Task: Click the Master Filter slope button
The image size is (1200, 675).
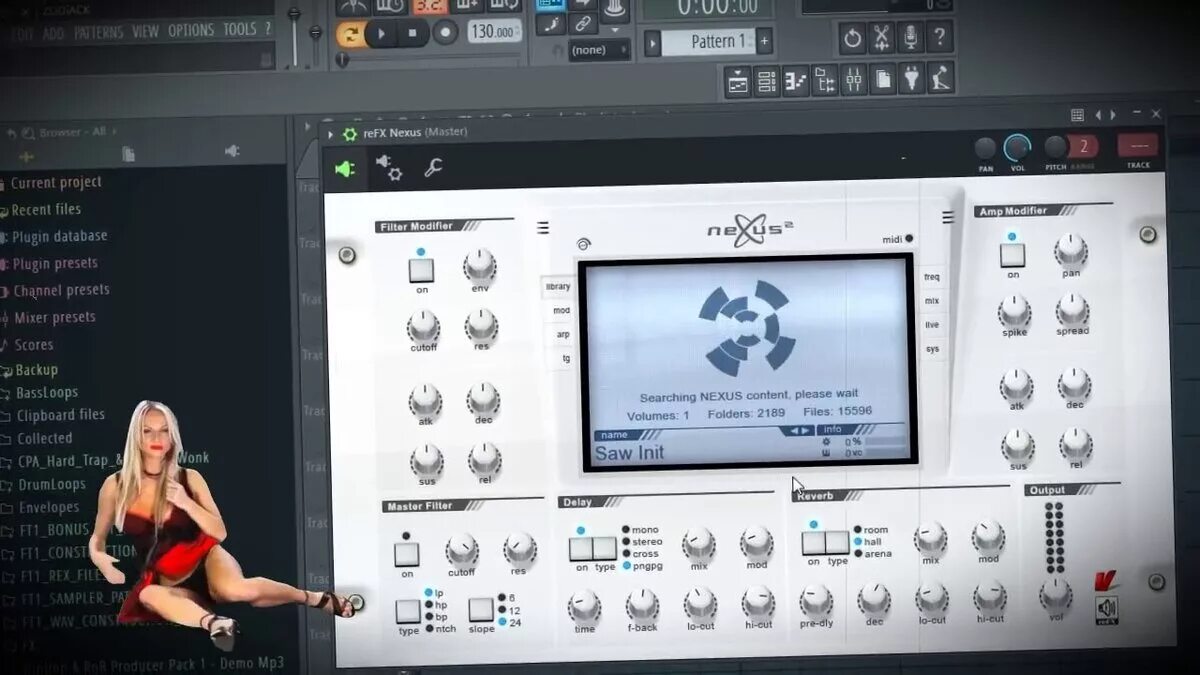Action: 481,610
